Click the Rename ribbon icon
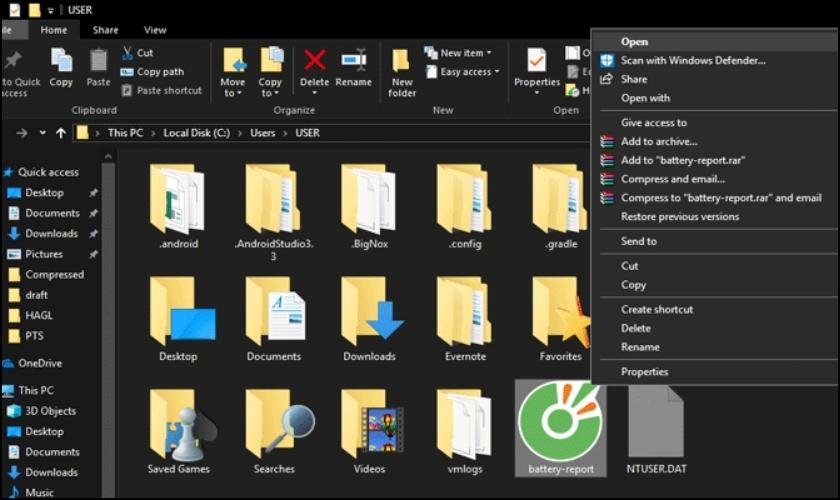840x500 pixels. (x=354, y=60)
